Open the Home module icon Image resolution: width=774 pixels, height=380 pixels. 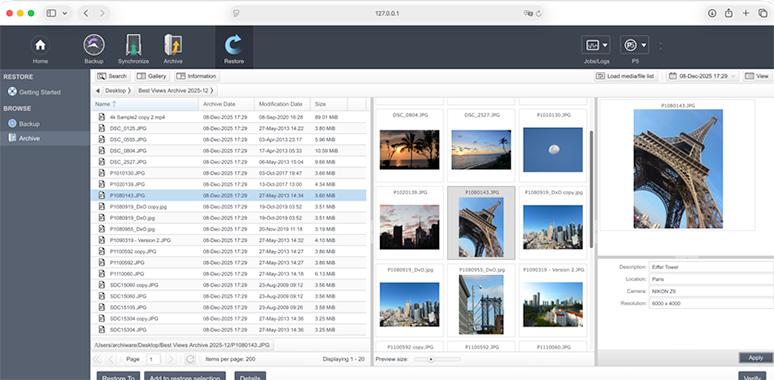coord(40,45)
